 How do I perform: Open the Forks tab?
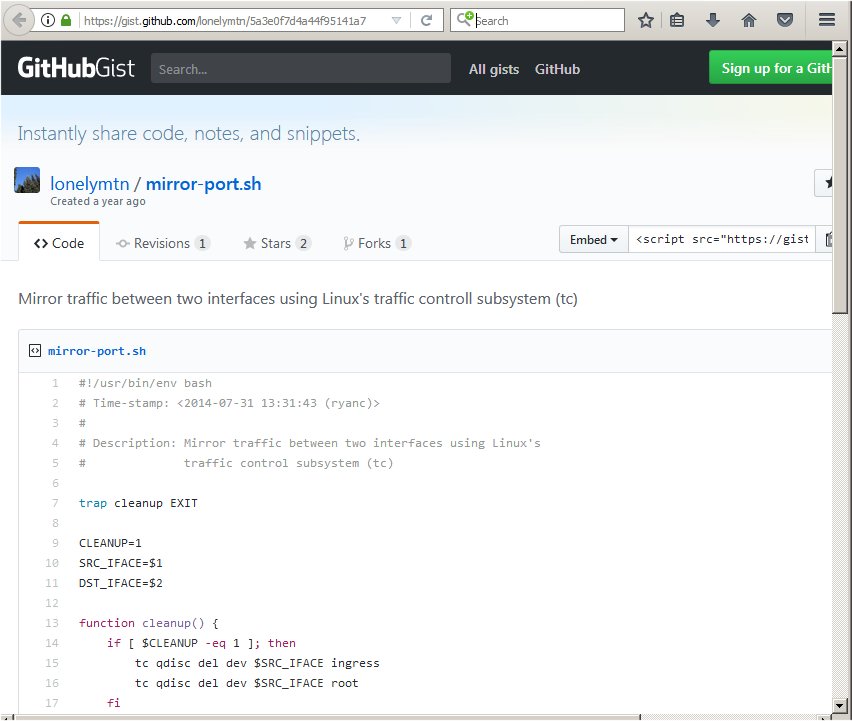click(376, 243)
